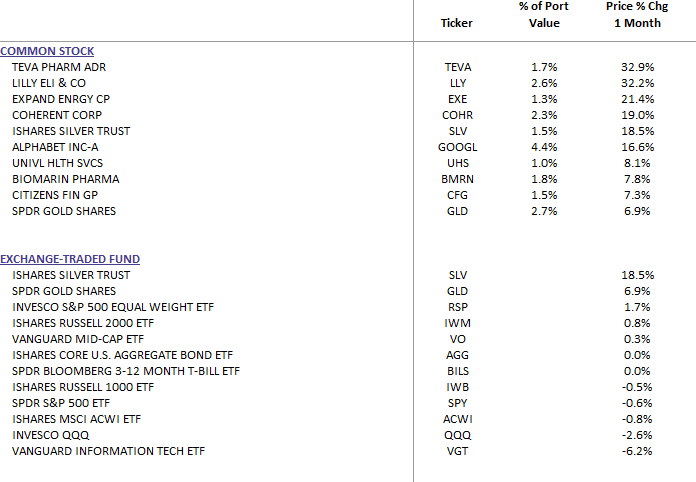Image resolution: width=696 pixels, height=482 pixels.
Task: Click the GOOGL ticker cell
Action: click(457, 147)
